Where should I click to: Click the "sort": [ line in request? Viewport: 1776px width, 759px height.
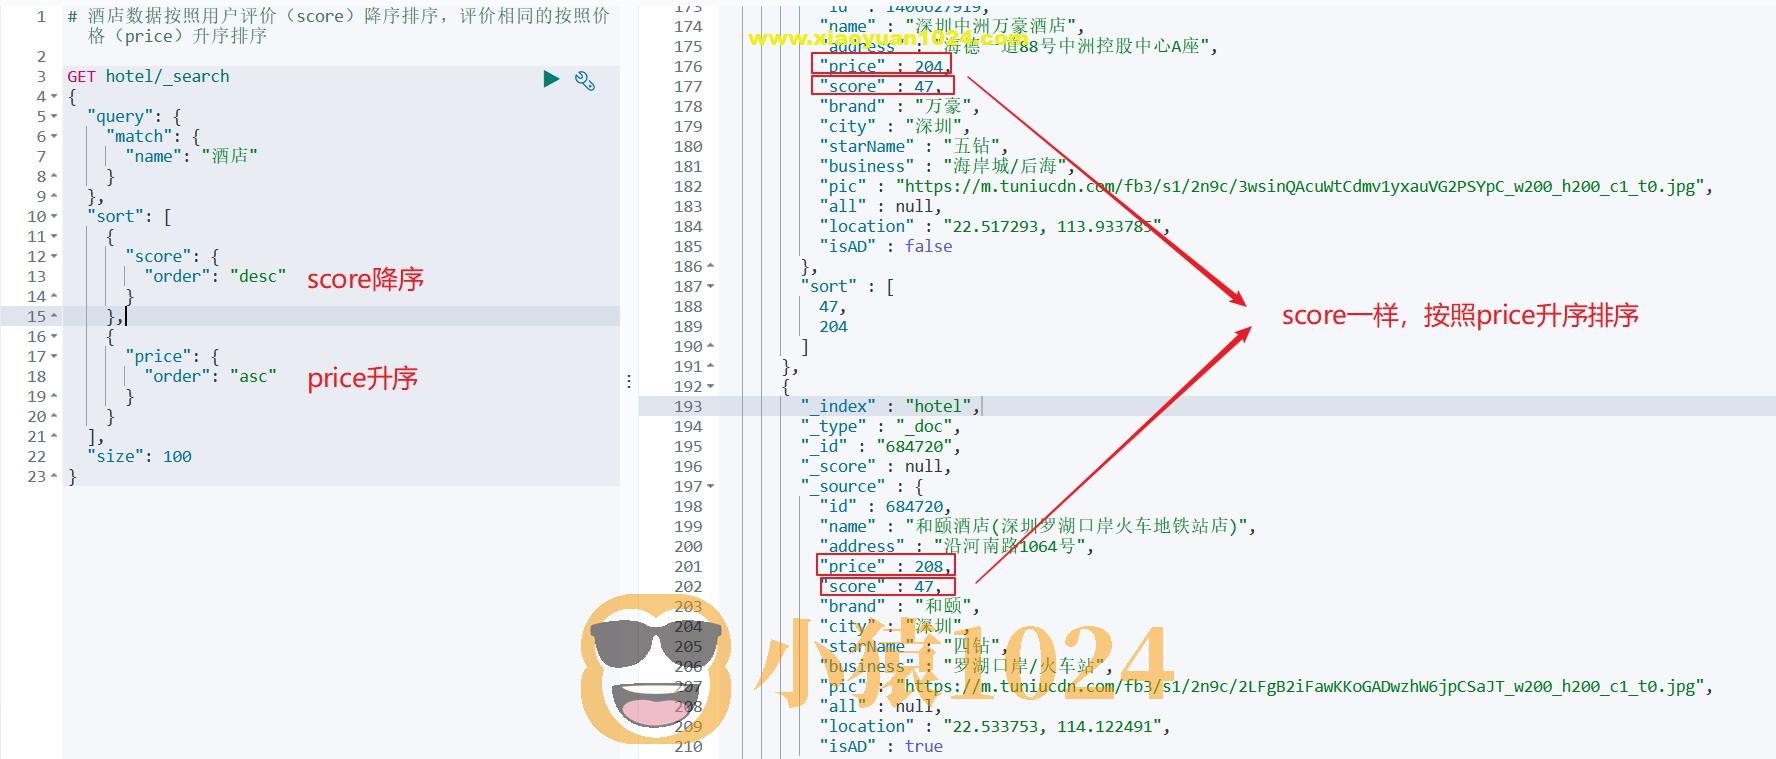coord(129,216)
